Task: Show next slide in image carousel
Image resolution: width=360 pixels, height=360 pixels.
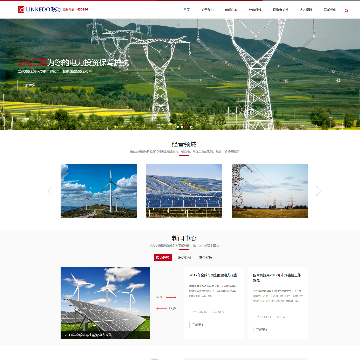Action: coord(318,191)
